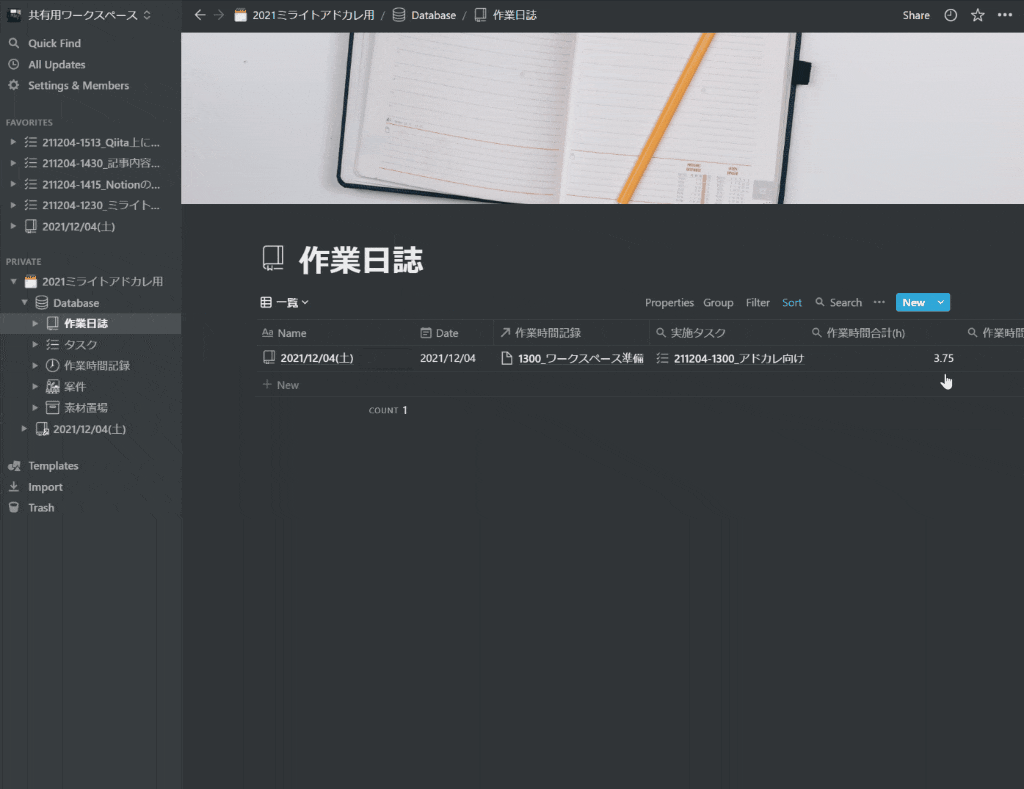
Task: Click the Import icon in the sidebar
Action: [13, 487]
